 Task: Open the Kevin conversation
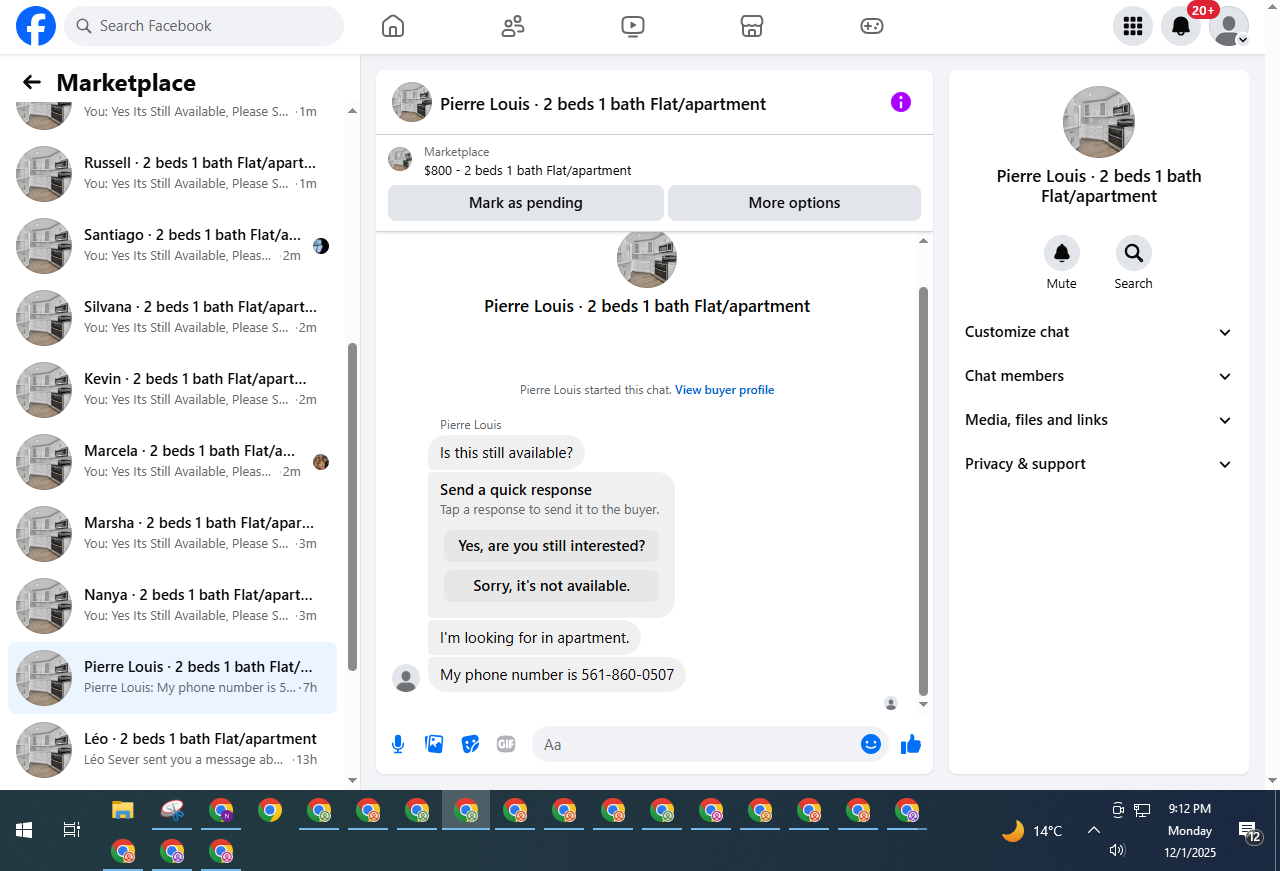click(x=172, y=390)
